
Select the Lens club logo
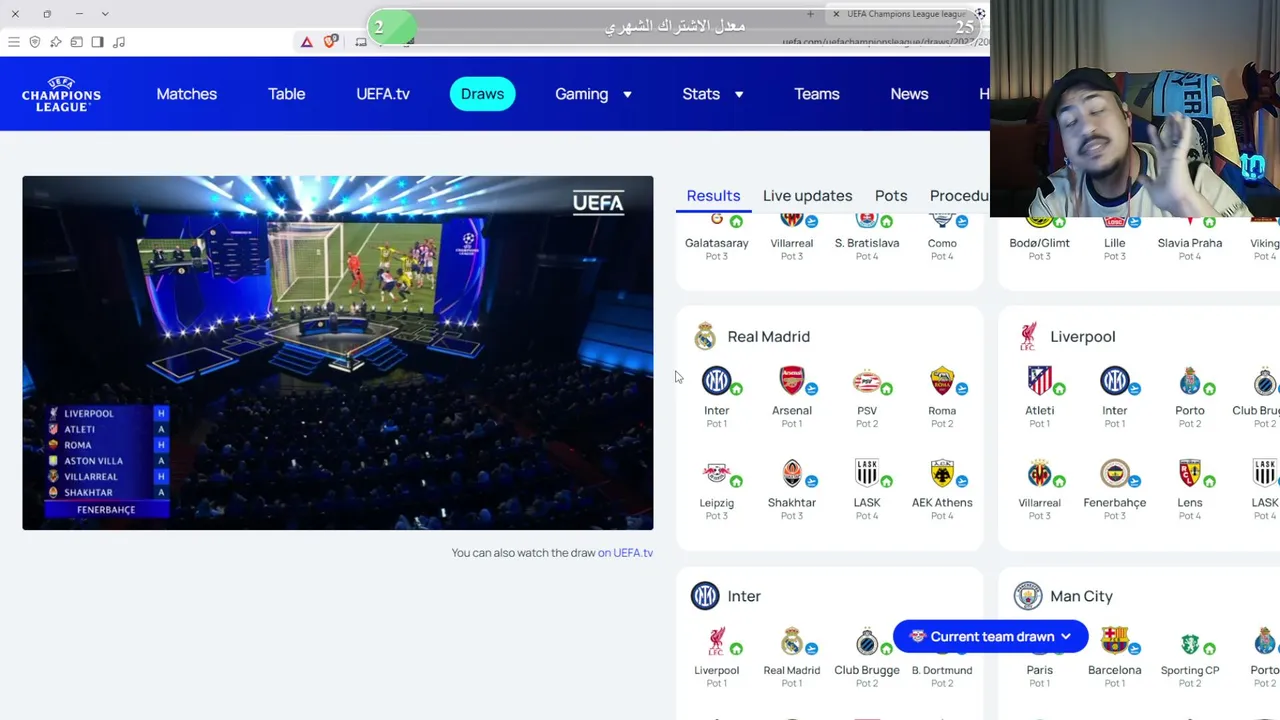pos(1190,473)
